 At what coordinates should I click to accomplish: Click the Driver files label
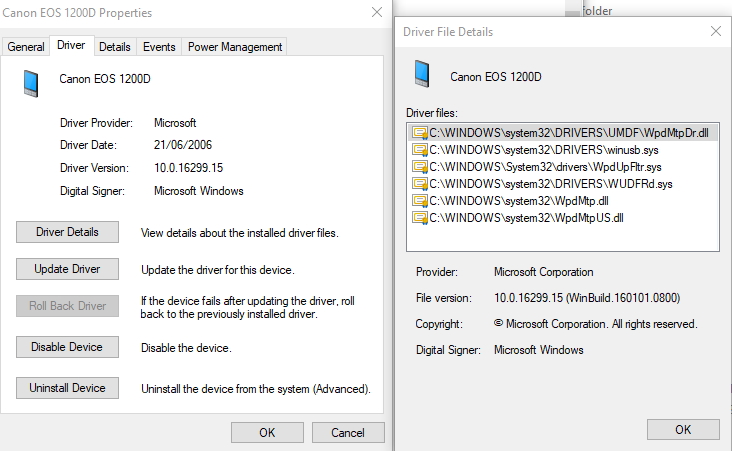point(432,113)
